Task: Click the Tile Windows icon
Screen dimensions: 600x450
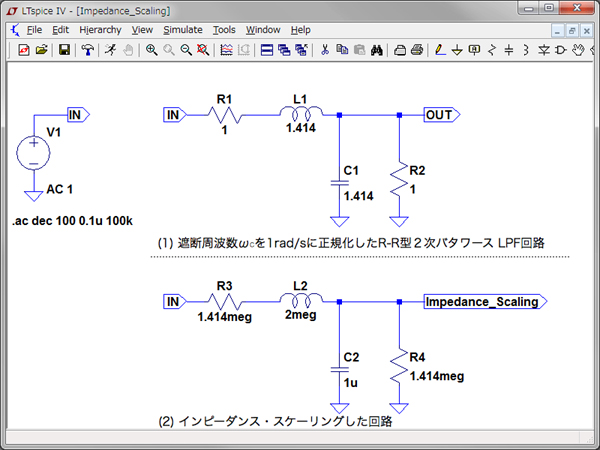Action: point(267,50)
